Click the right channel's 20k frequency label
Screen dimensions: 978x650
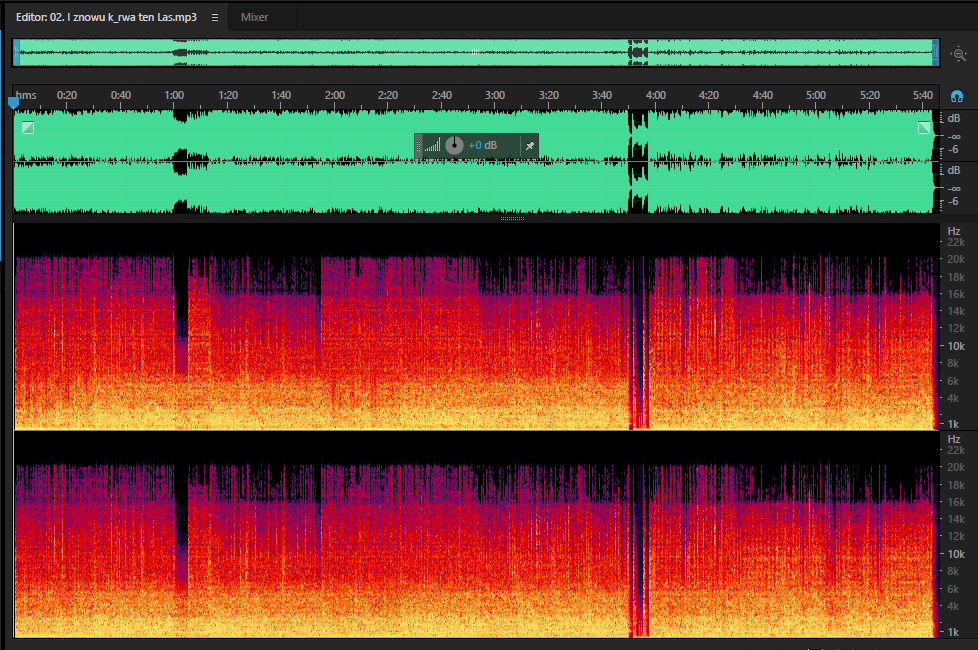[956, 467]
